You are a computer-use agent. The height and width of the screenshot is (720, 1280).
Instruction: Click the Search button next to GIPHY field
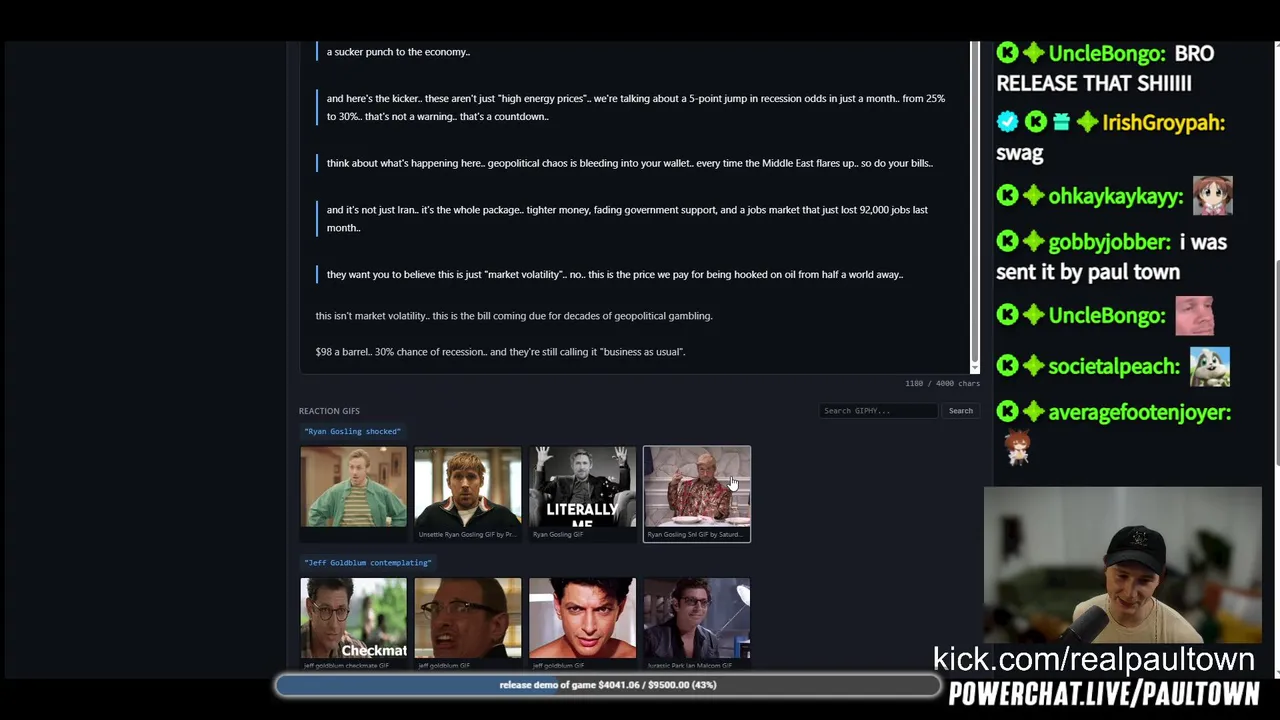tap(960, 411)
